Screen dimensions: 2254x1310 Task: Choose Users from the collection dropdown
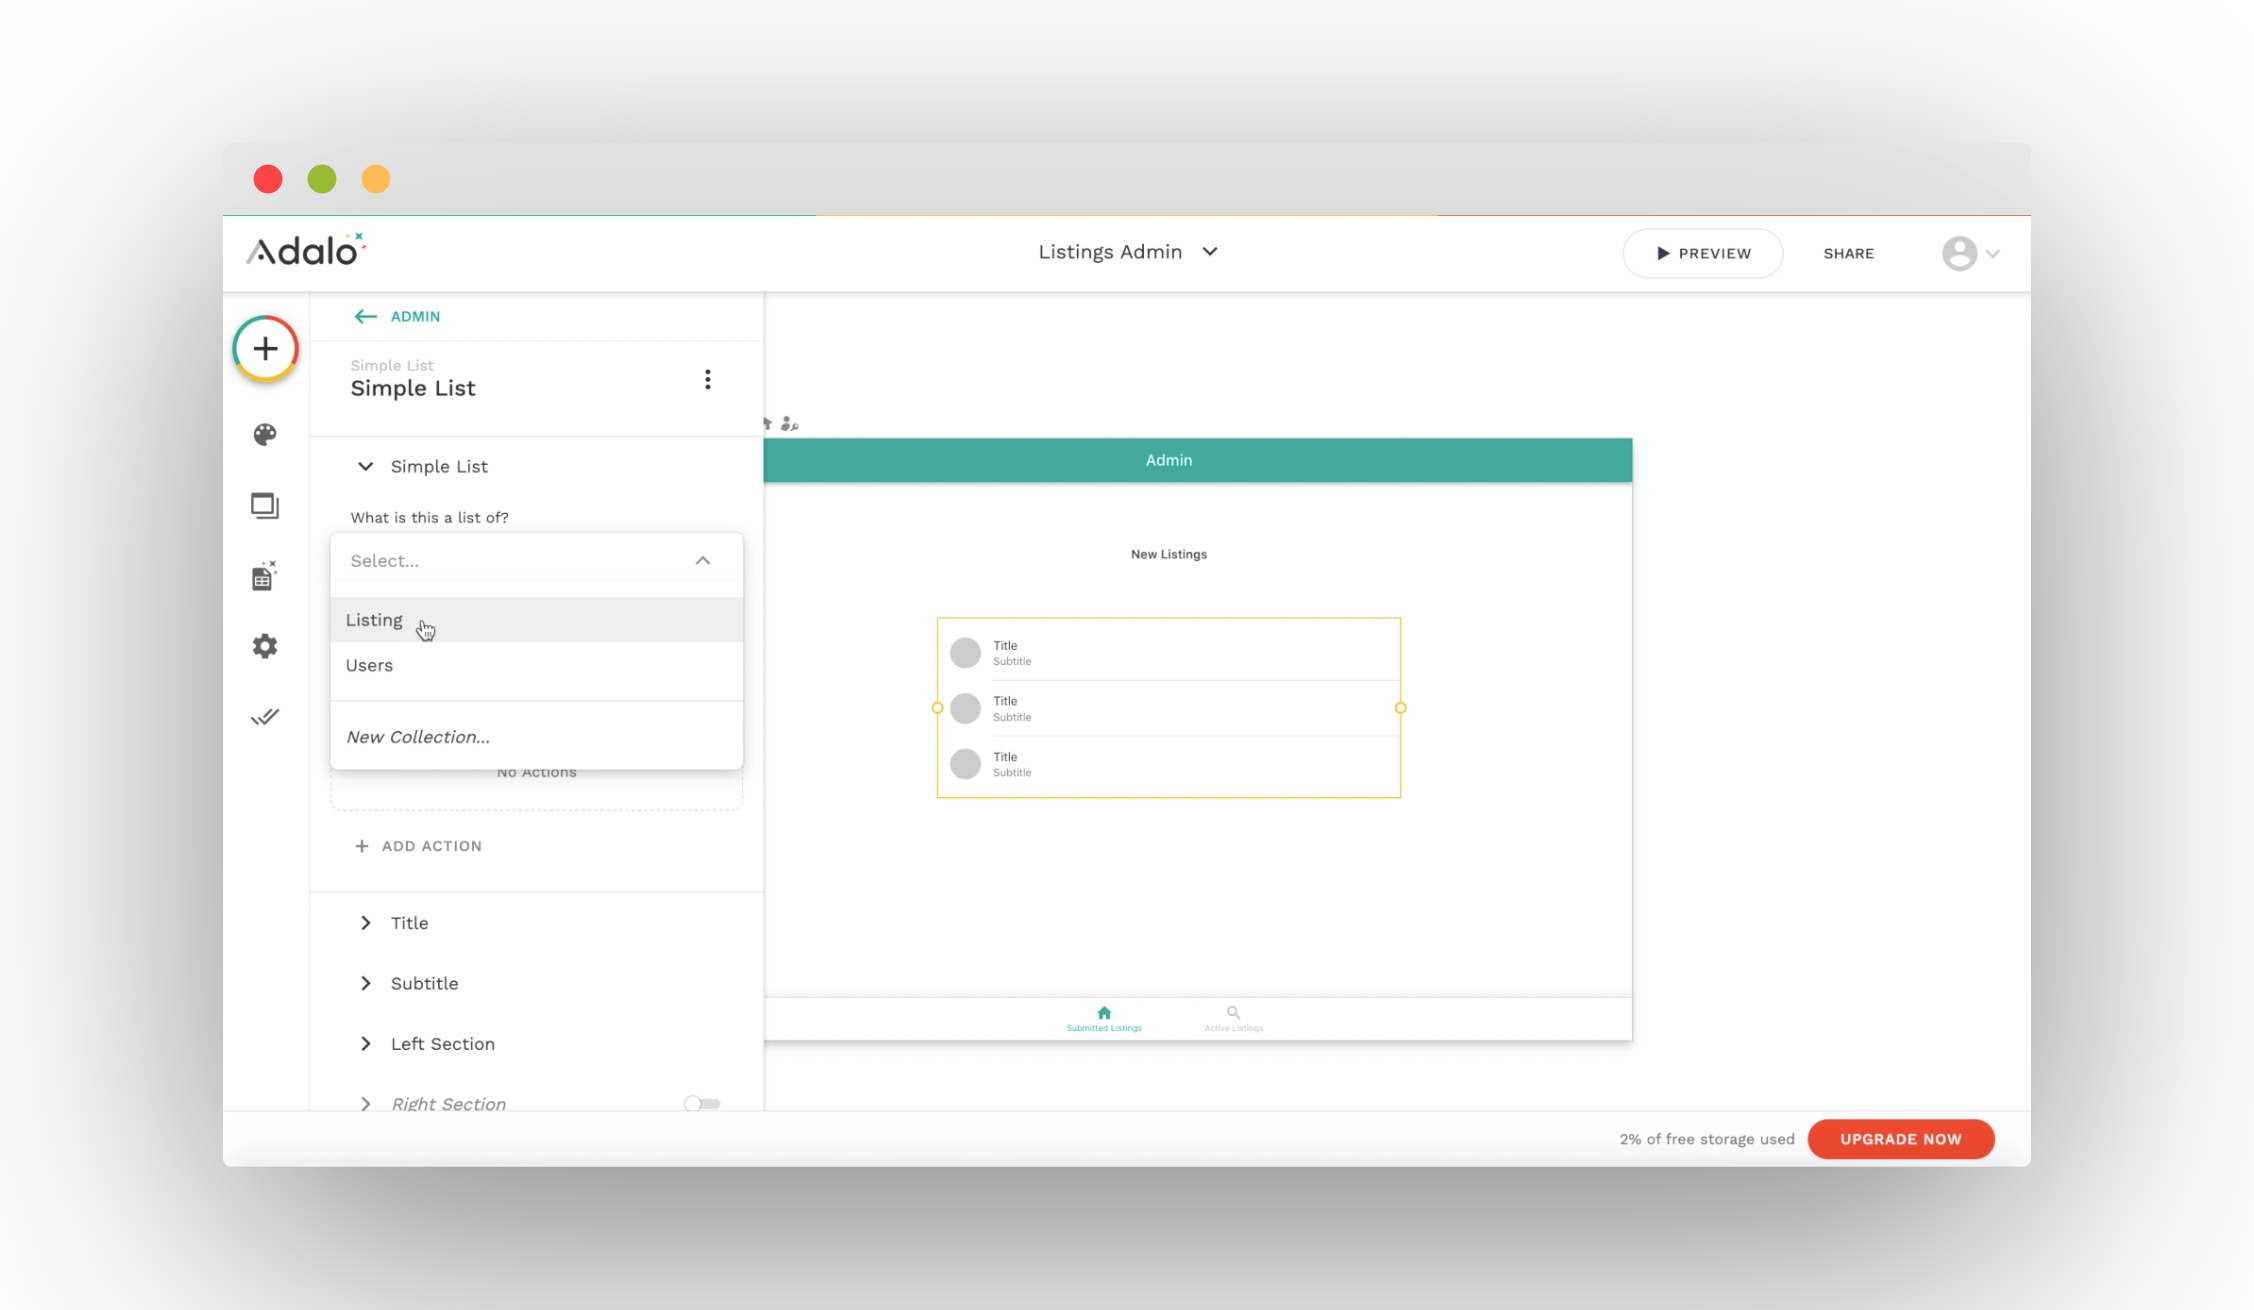click(x=370, y=666)
